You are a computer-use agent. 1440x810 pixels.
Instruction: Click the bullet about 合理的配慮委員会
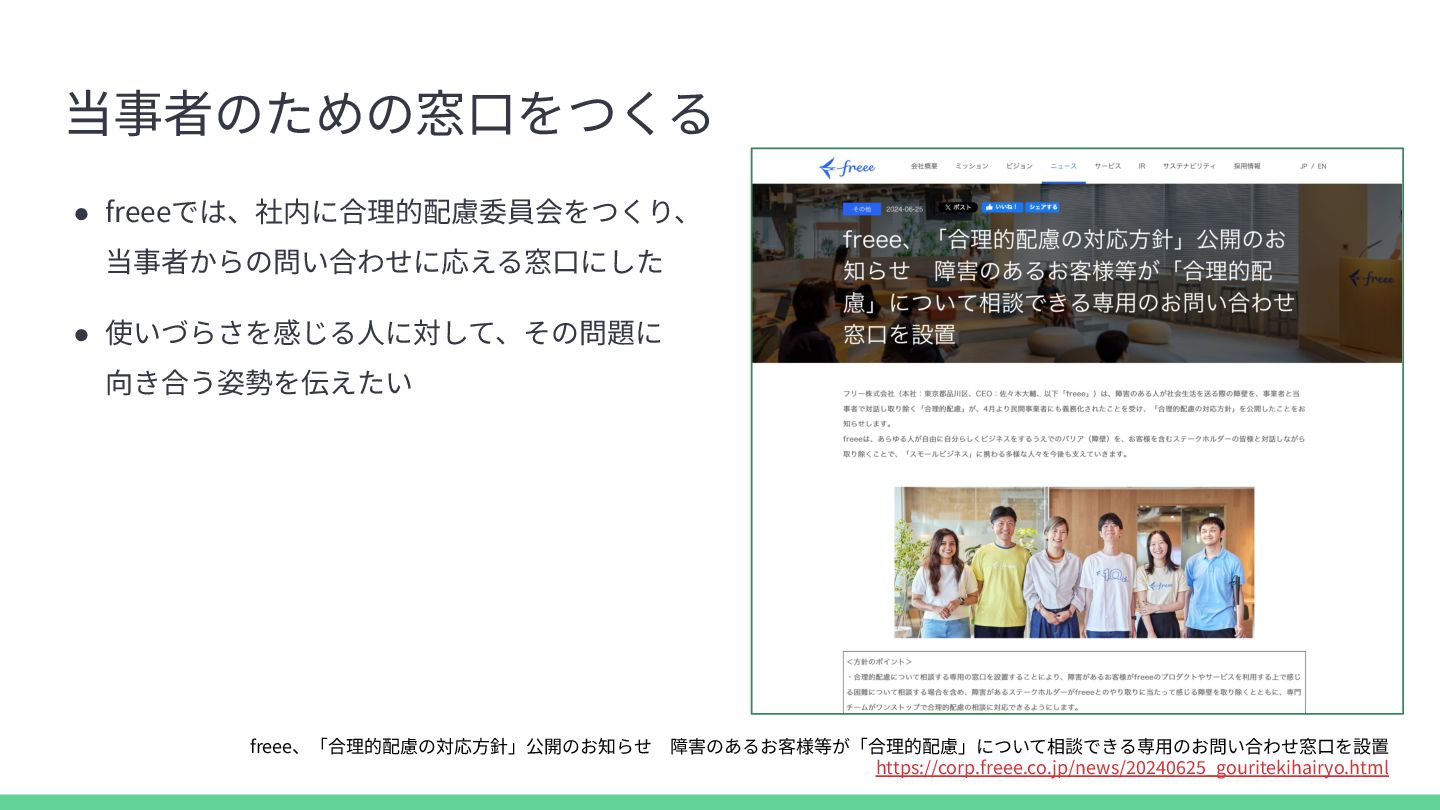click(397, 237)
